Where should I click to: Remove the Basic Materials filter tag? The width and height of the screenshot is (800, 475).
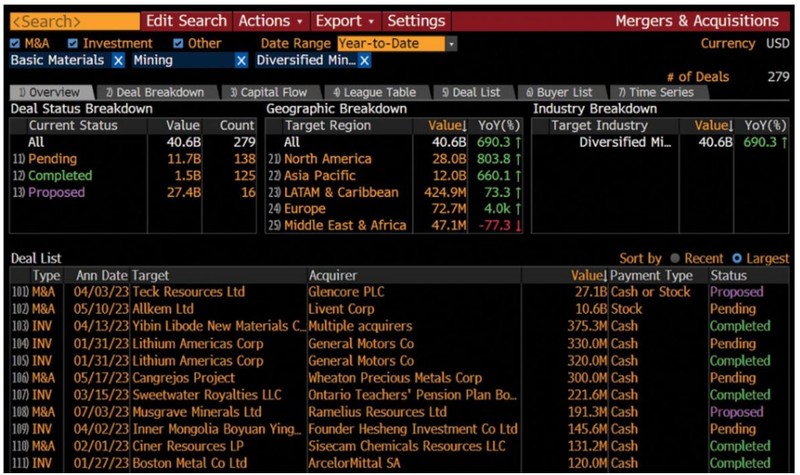118,61
